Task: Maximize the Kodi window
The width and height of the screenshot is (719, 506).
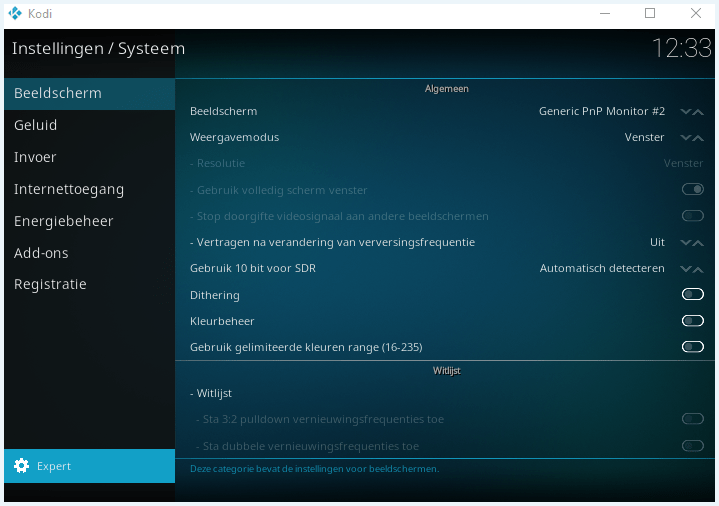Action: pyautogui.click(x=650, y=13)
